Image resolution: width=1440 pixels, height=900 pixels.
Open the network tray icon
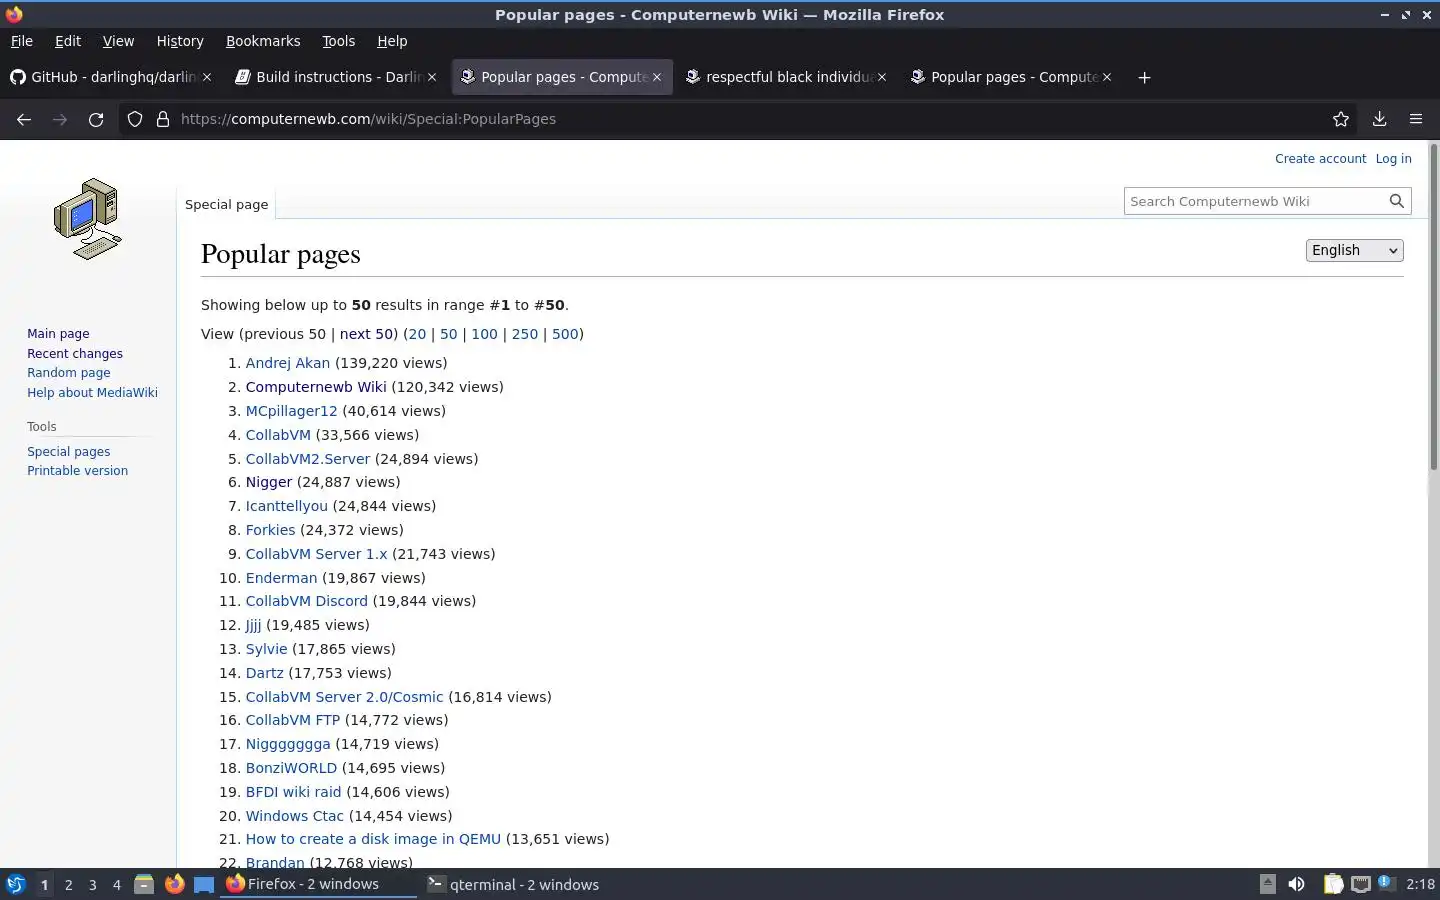click(1361, 884)
